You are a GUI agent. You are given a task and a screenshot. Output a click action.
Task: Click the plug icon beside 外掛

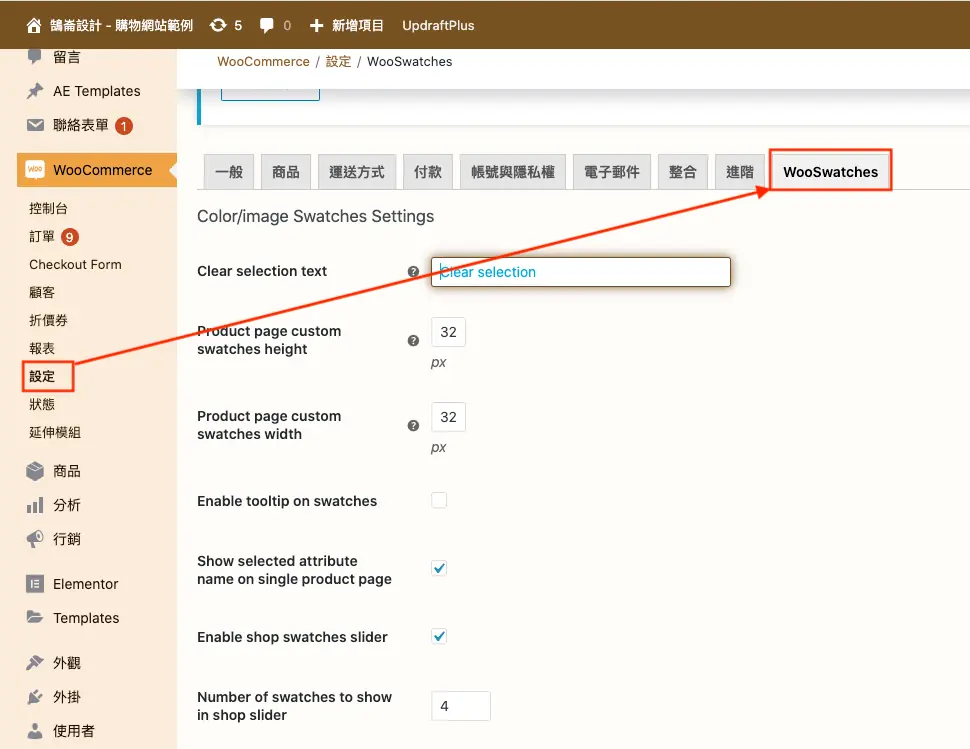(35, 697)
